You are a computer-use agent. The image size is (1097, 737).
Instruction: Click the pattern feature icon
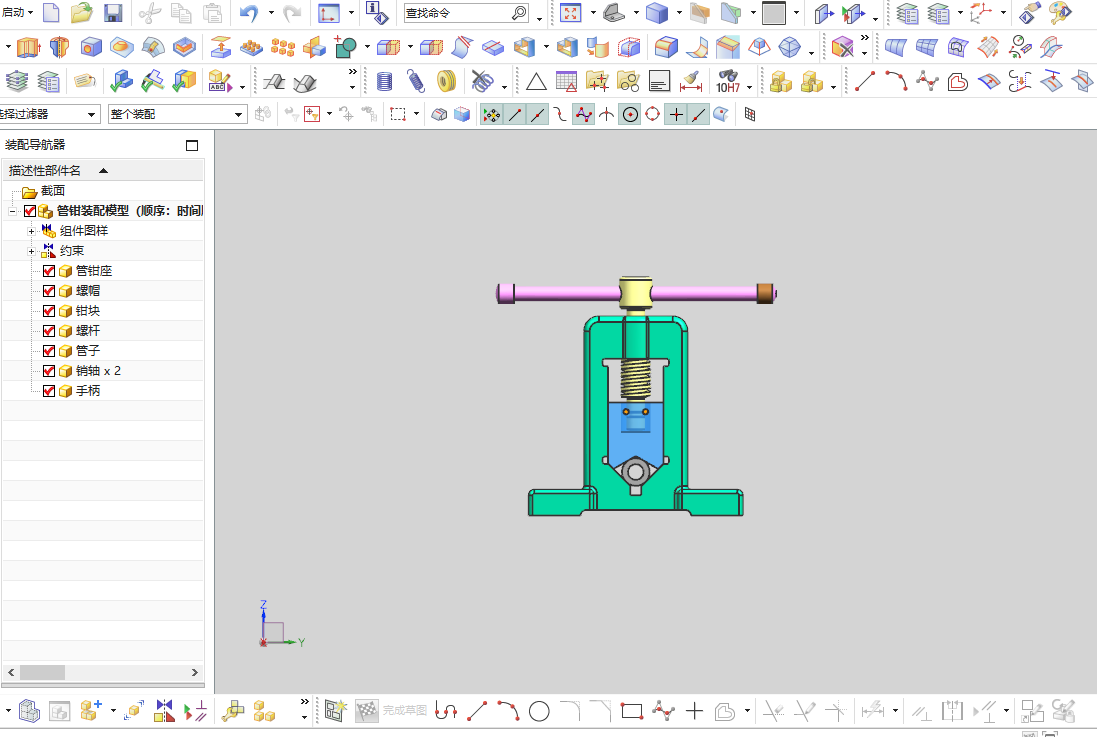point(283,48)
